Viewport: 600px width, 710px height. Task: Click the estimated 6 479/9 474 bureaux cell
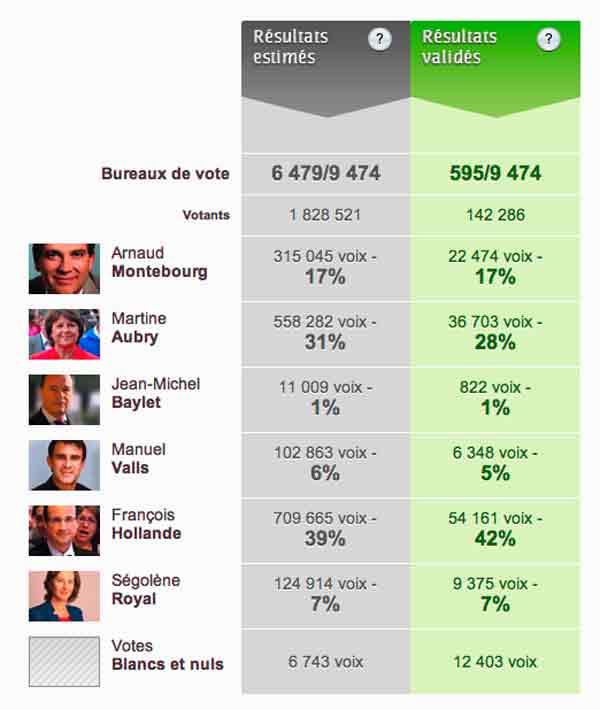point(326,173)
